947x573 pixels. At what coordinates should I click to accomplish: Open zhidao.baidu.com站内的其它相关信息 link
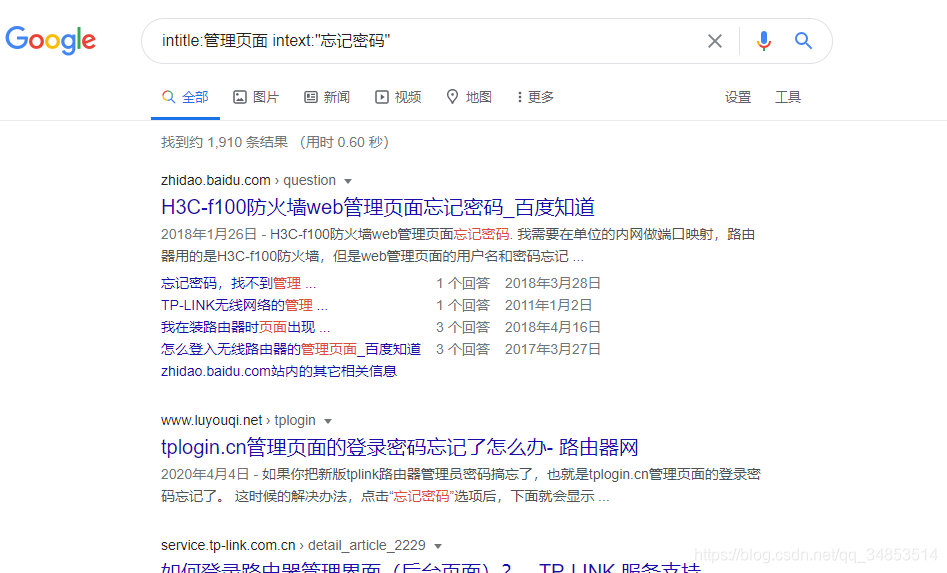pyautogui.click(x=278, y=371)
